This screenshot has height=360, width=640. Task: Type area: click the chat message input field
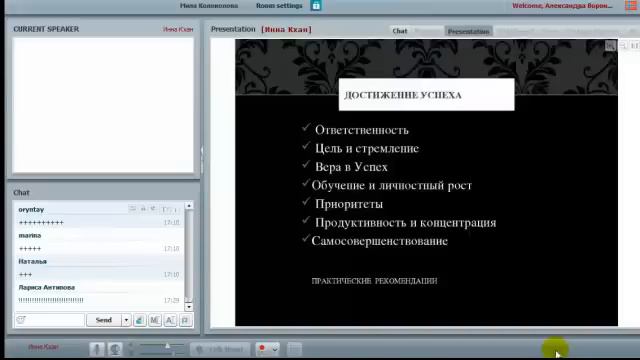[x=50, y=320]
